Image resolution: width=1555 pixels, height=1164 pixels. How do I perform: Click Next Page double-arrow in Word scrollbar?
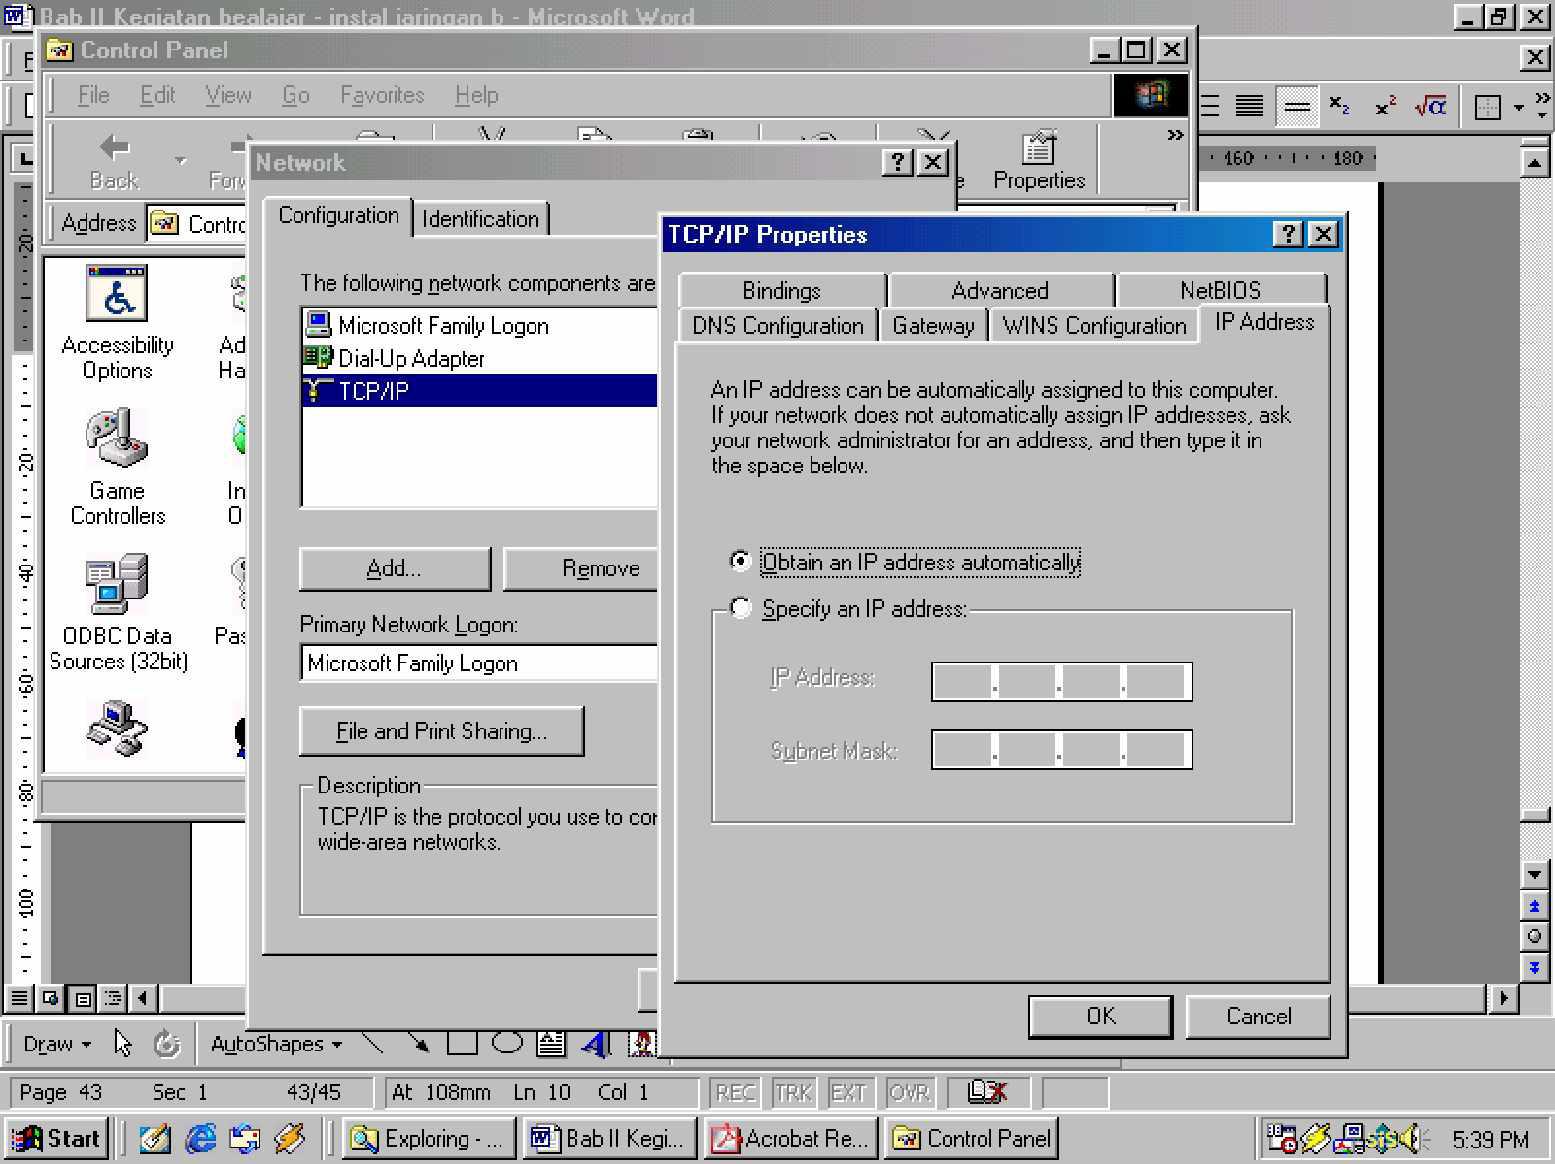pos(1534,967)
